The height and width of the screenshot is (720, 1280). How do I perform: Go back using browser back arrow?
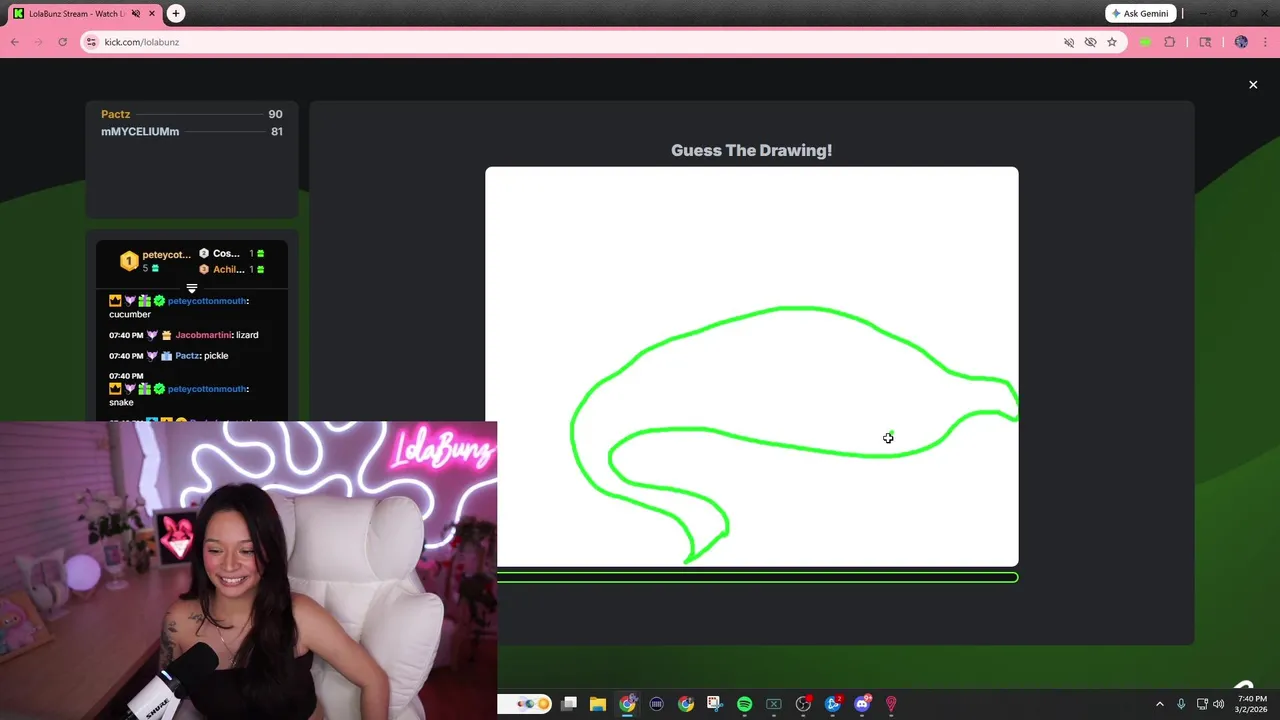click(x=15, y=42)
